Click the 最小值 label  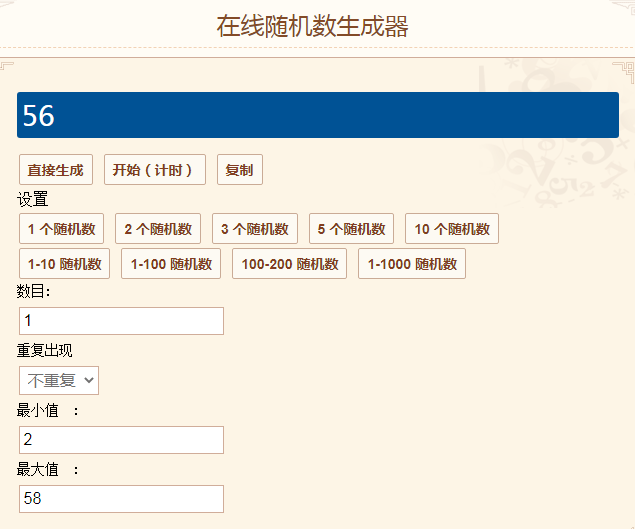tap(38, 410)
